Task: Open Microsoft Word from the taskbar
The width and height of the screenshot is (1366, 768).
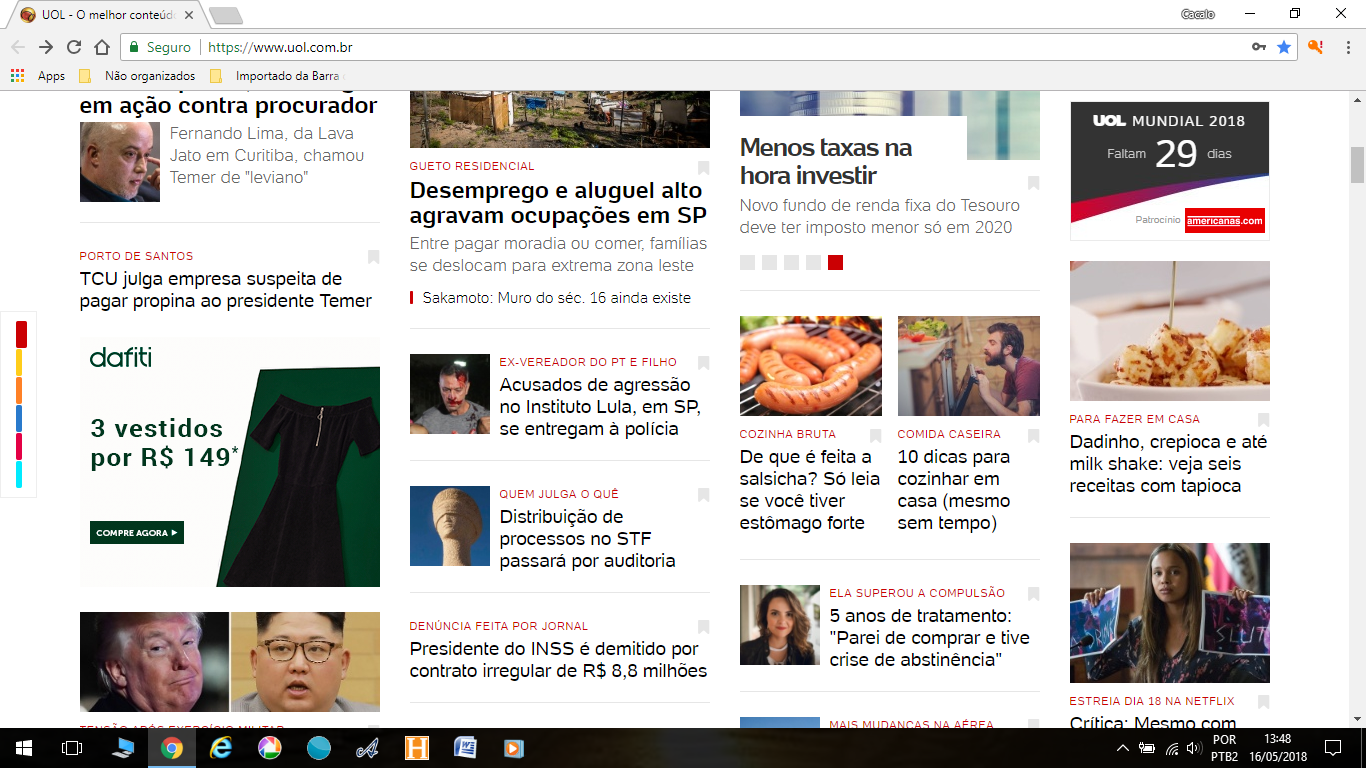Action: (x=465, y=748)
